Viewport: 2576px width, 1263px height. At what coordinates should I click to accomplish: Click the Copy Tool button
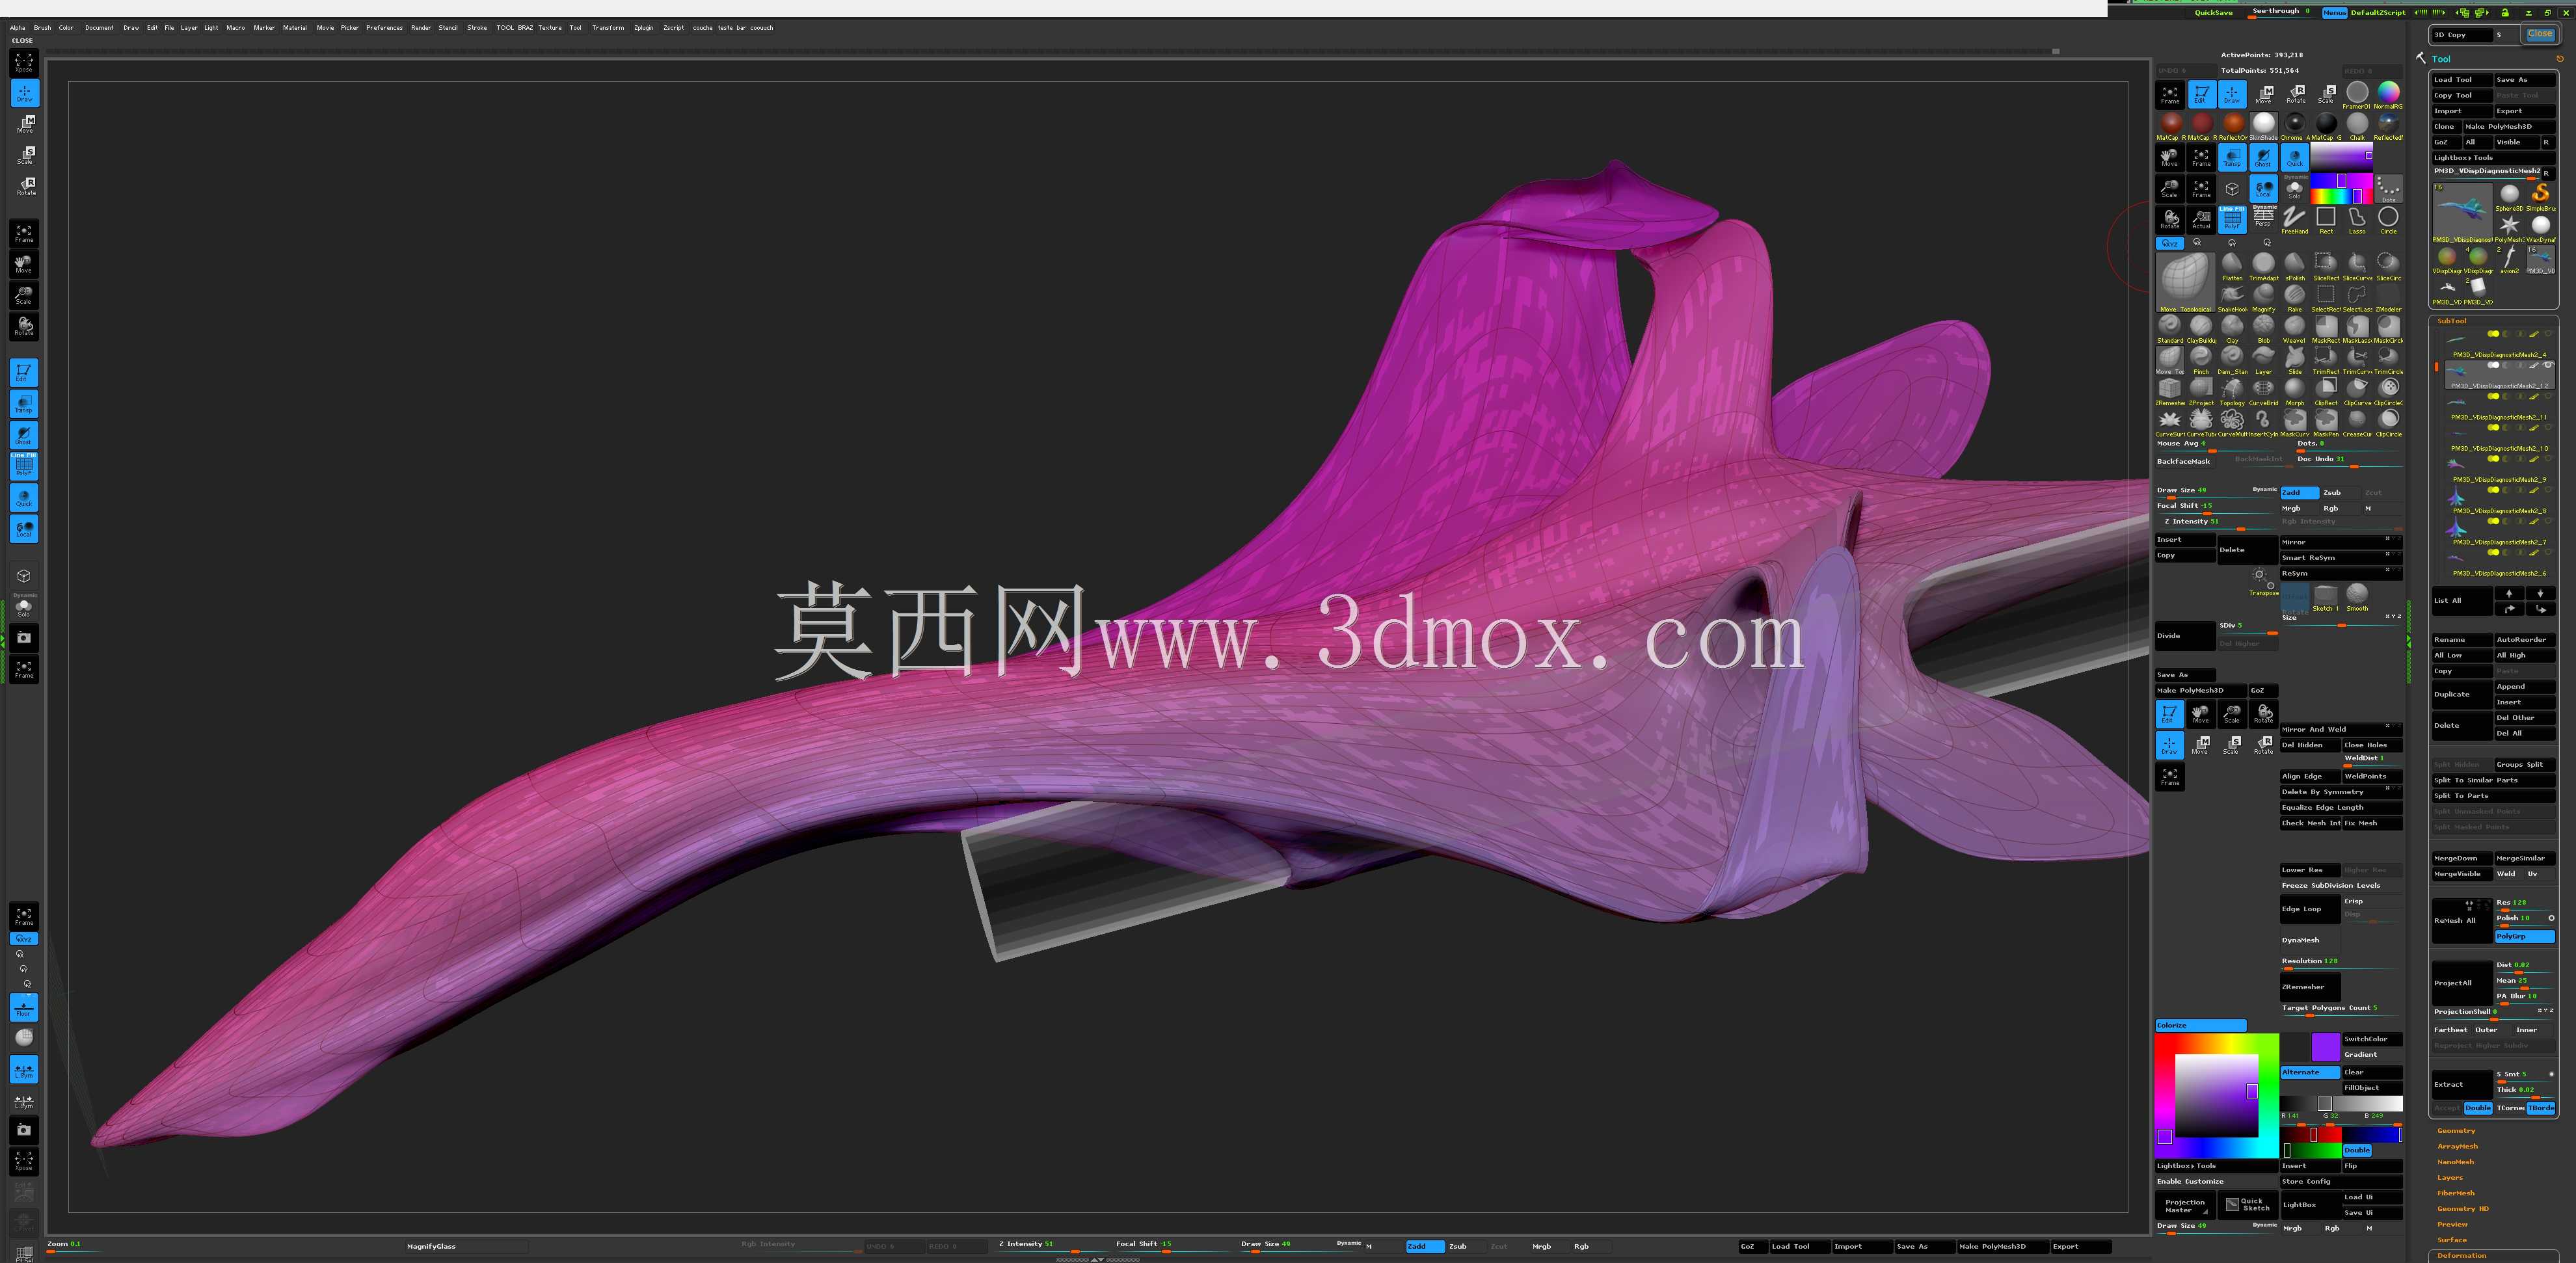pos(2462,95)
